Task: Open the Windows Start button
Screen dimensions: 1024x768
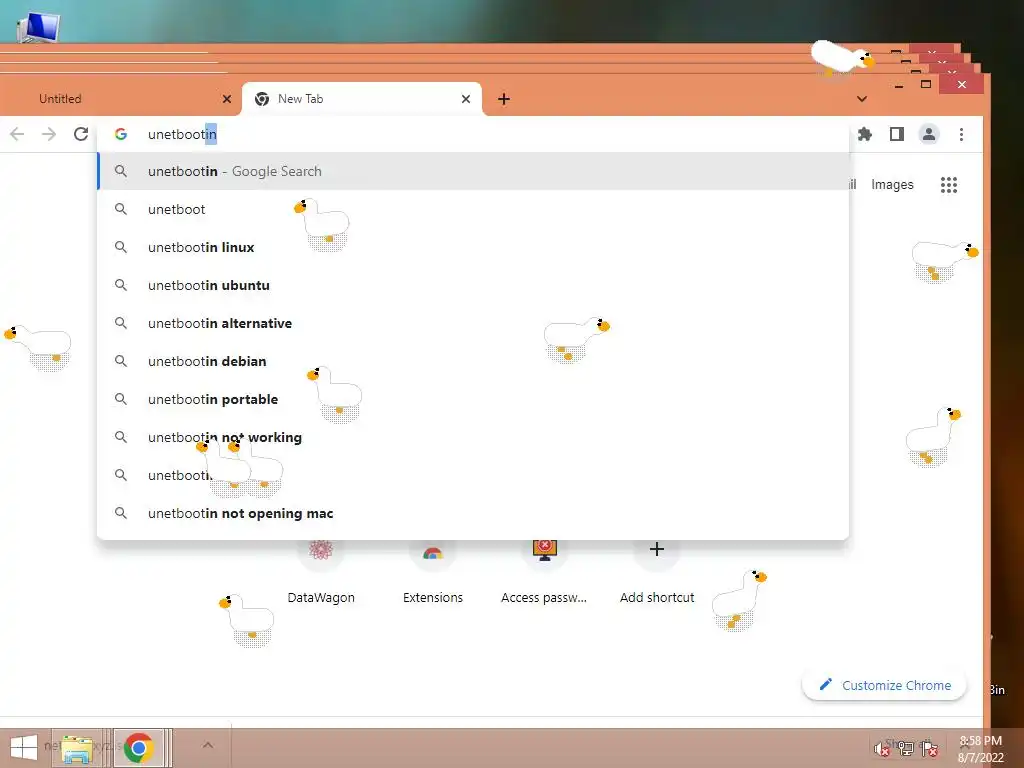Action: point(24,748)
